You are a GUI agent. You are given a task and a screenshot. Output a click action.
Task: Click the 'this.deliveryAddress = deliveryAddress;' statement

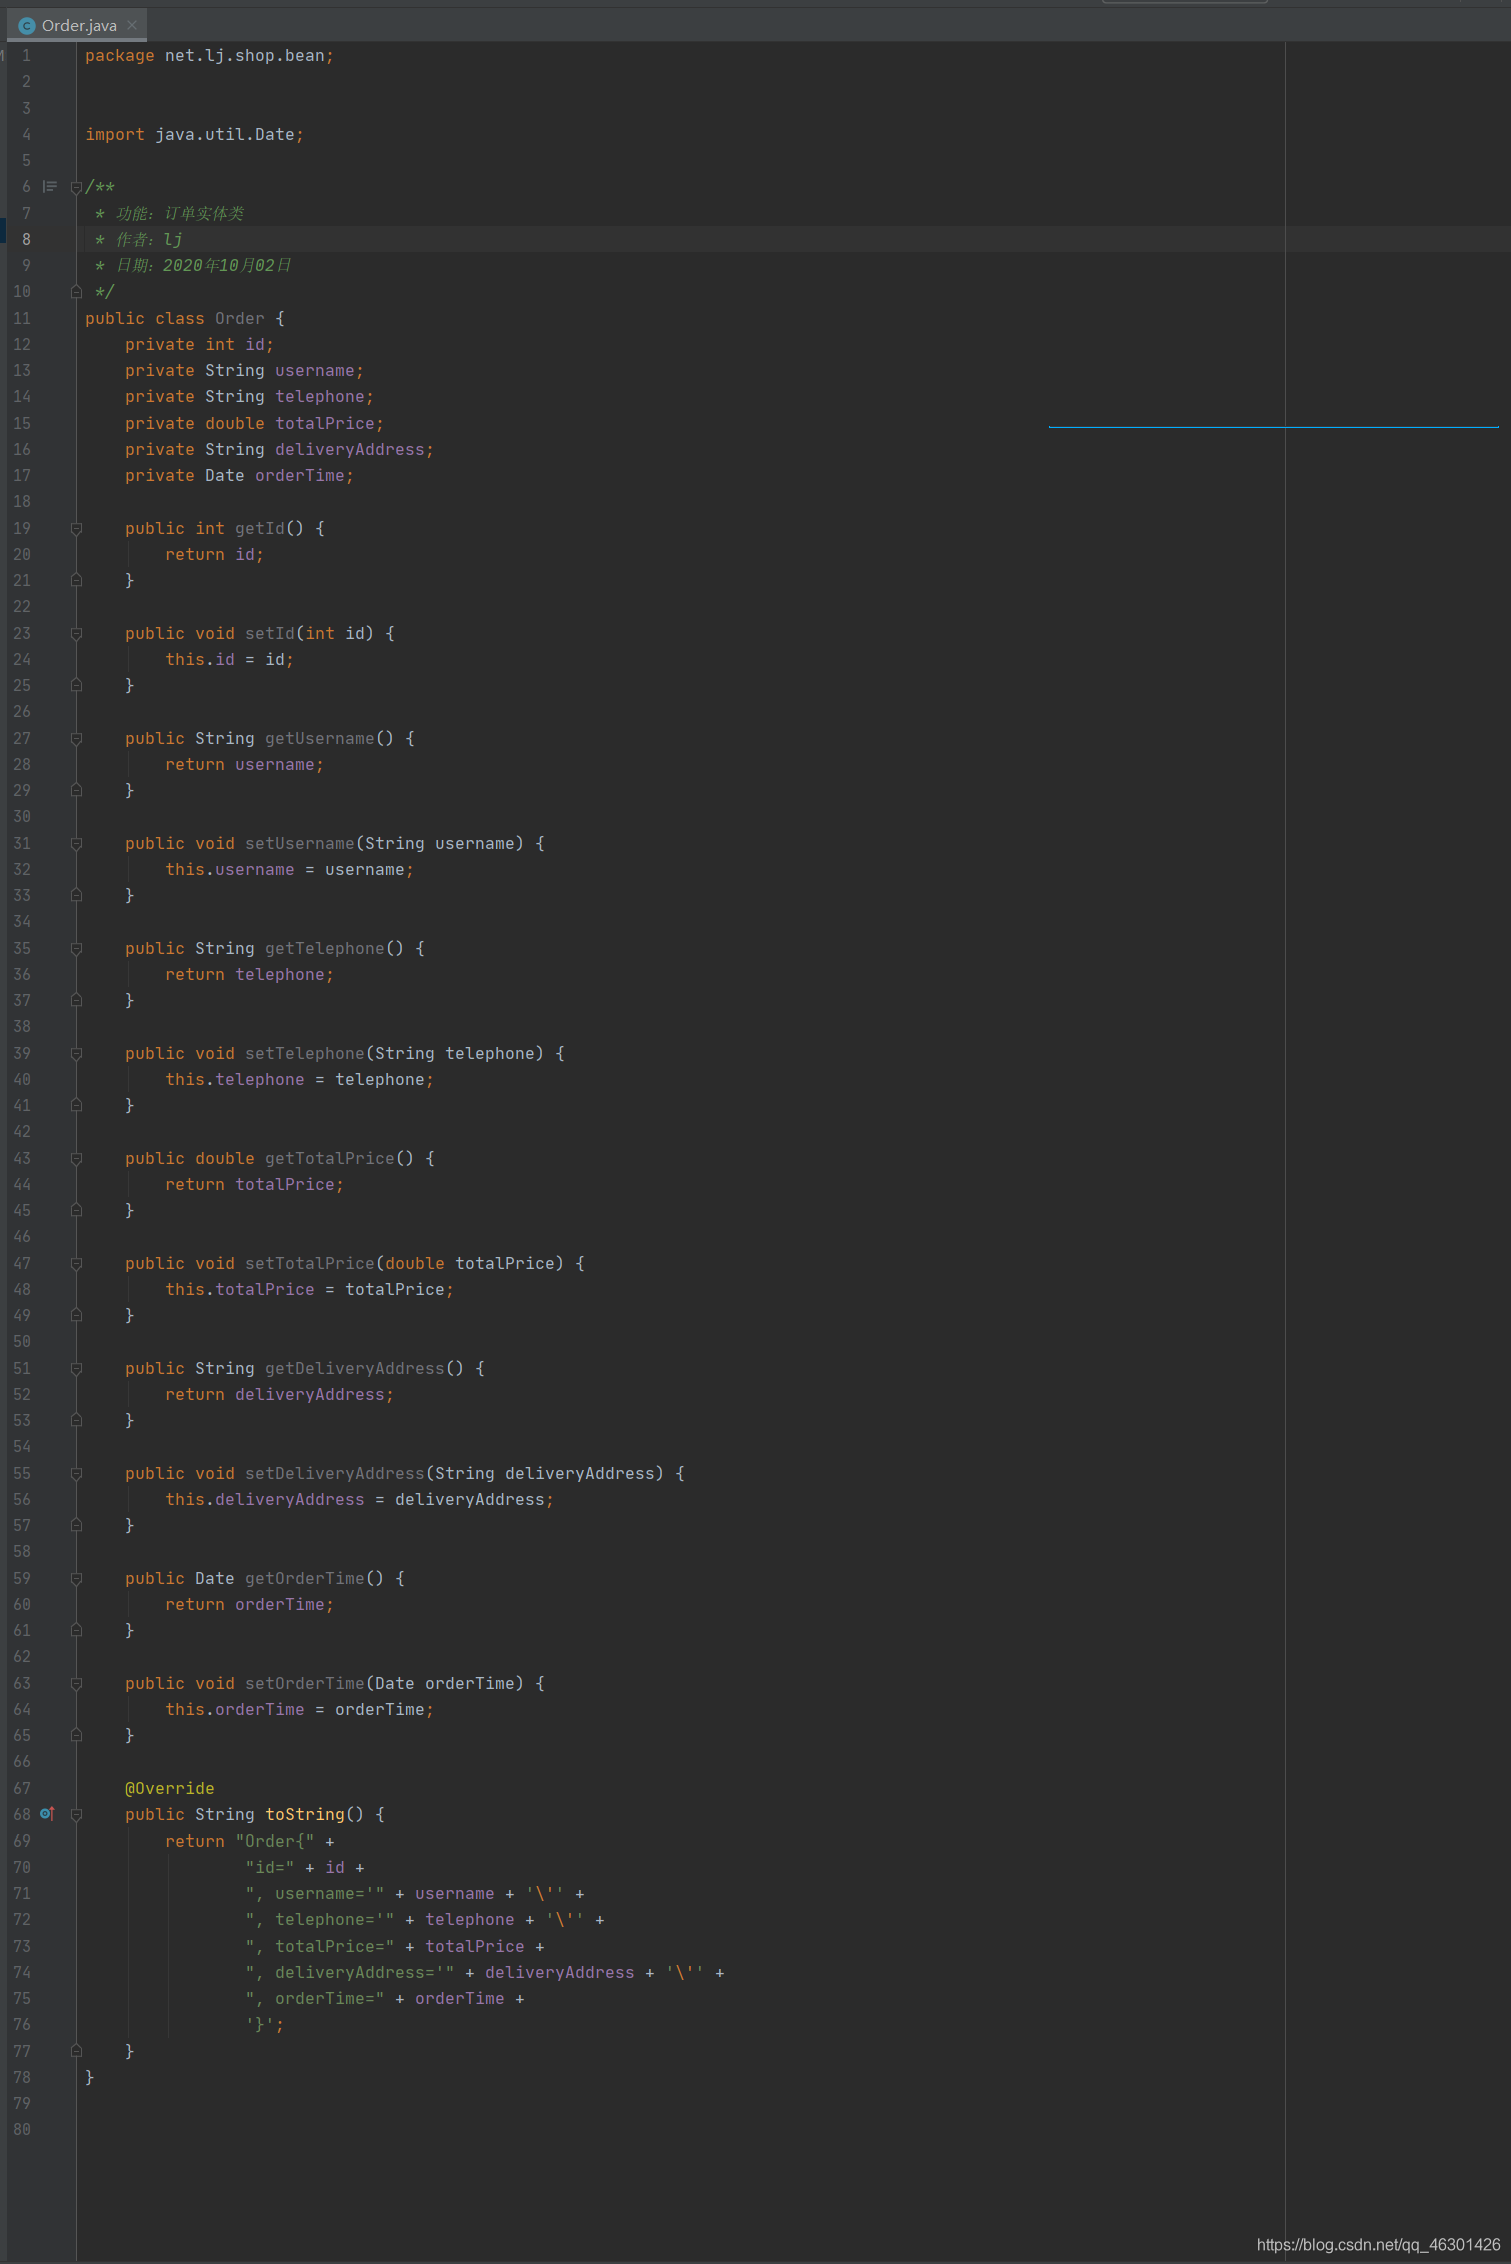tap(359, 1499)
